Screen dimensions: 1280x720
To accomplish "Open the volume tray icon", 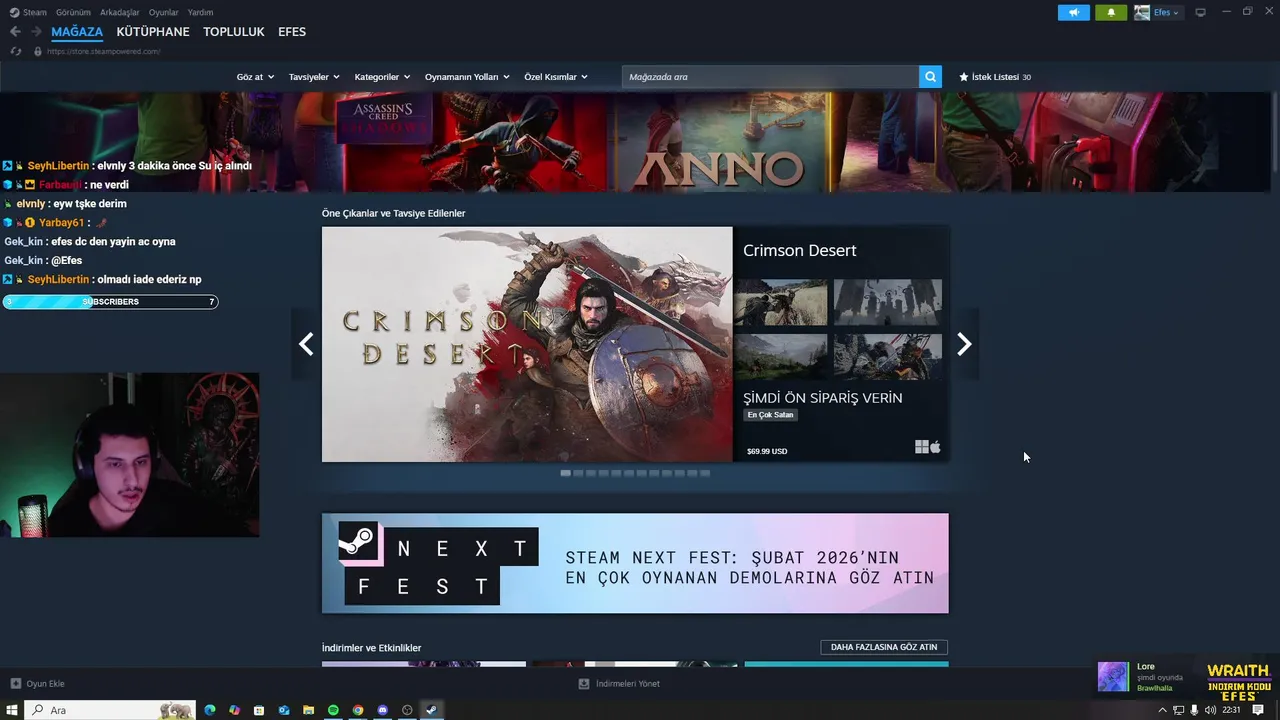I will tap(1210, 710).
